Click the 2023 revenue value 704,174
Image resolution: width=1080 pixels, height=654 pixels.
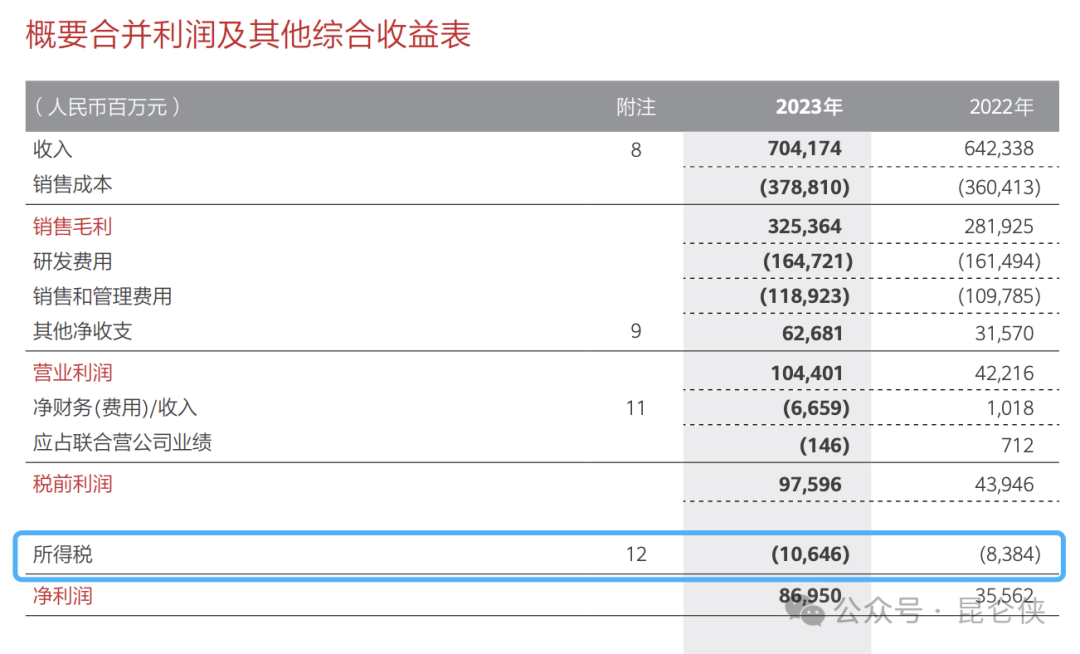point(804,148)
